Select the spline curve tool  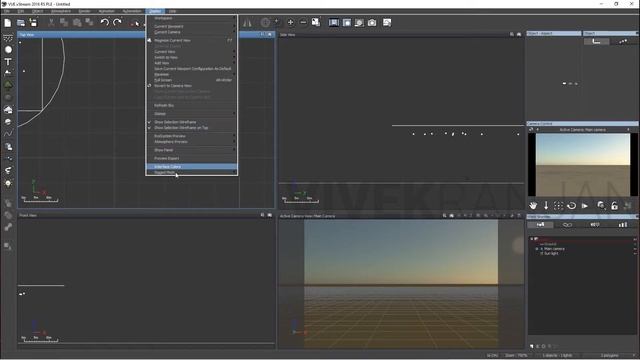tap(8, 133)
